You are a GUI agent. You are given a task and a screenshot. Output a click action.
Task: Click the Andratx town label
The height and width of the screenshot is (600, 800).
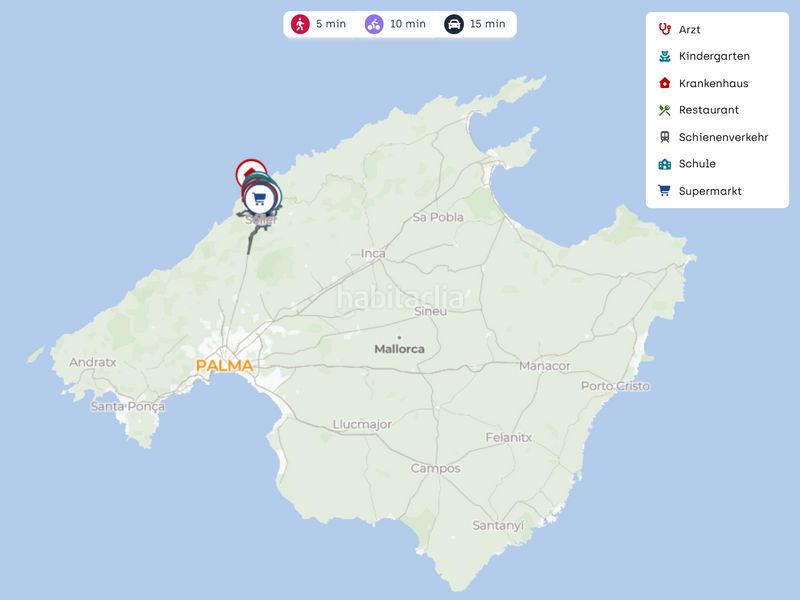[93, 362]
